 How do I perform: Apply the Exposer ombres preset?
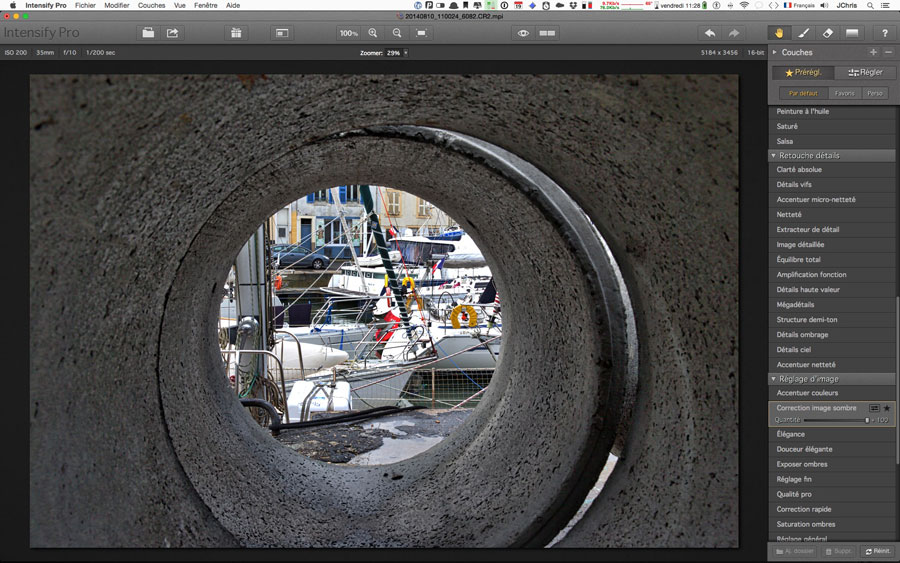click(x=832, y=464)
